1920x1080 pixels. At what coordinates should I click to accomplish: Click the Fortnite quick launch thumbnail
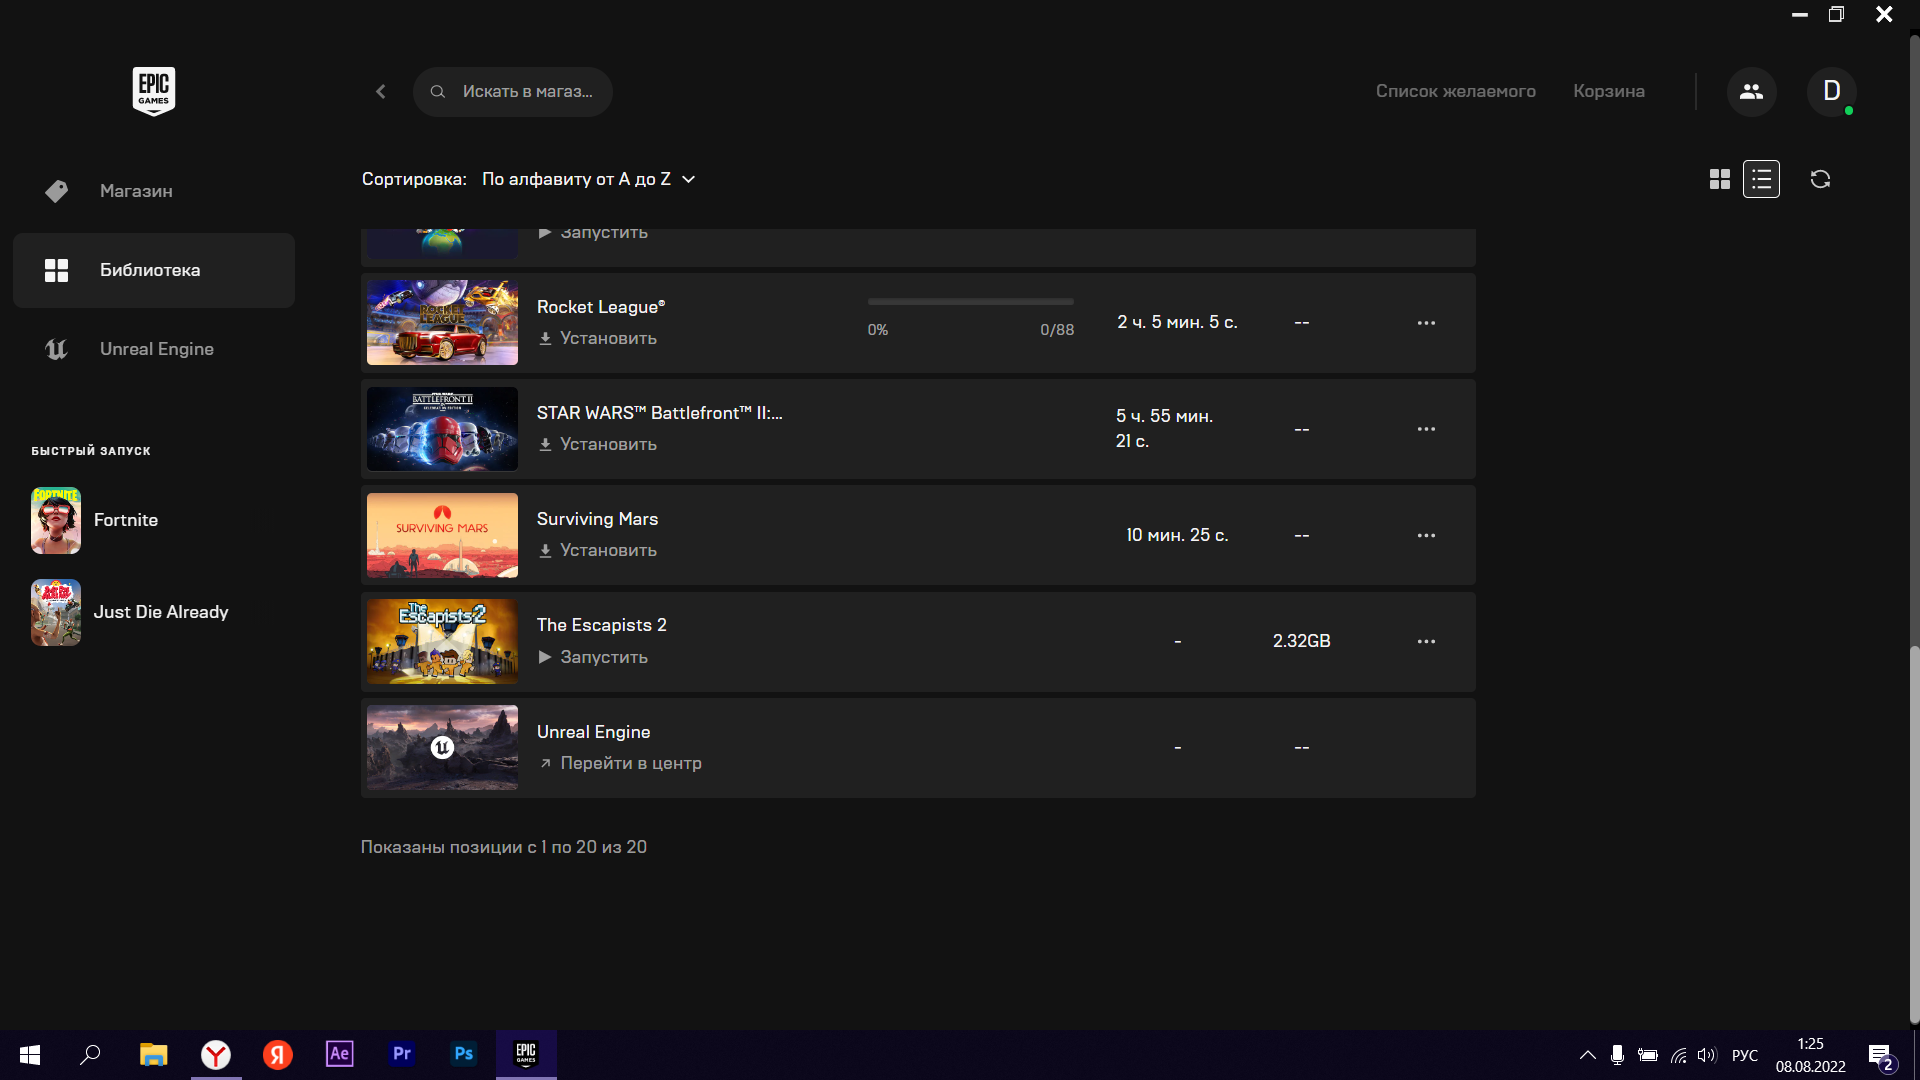pyautogui.click(x=56, y=520)
